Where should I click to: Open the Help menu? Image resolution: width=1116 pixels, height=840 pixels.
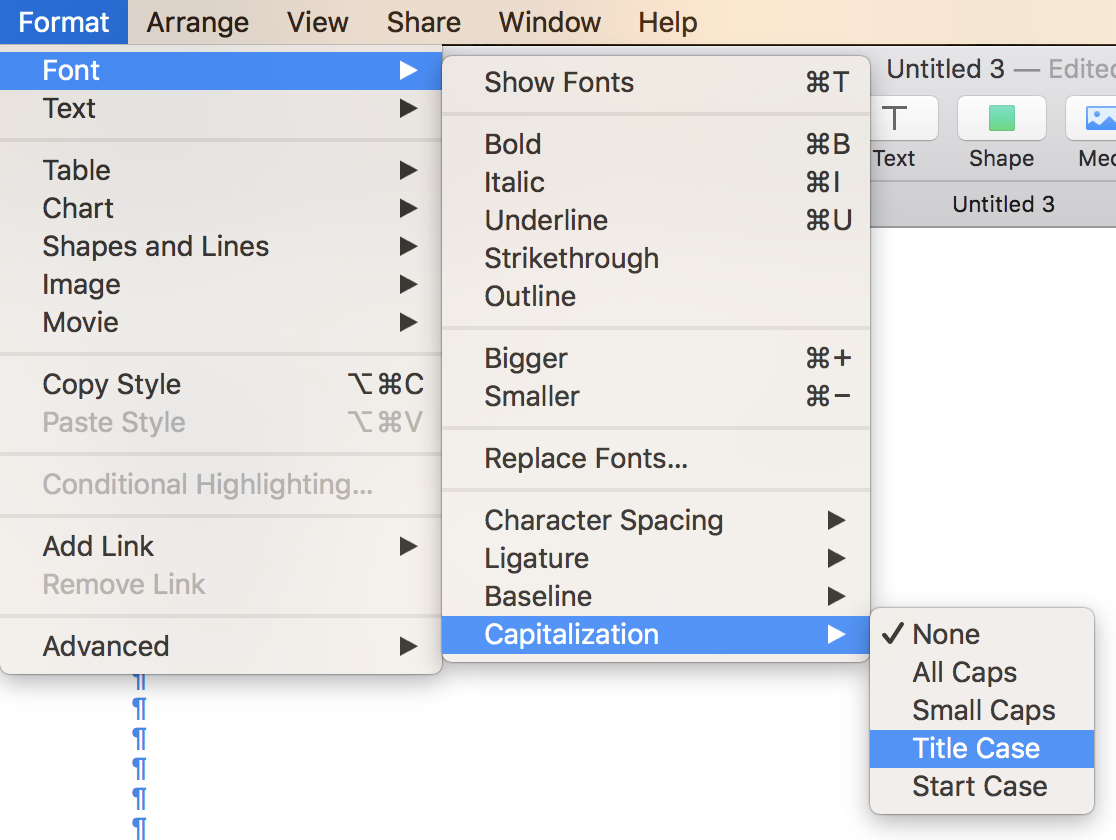pos(667,22)
